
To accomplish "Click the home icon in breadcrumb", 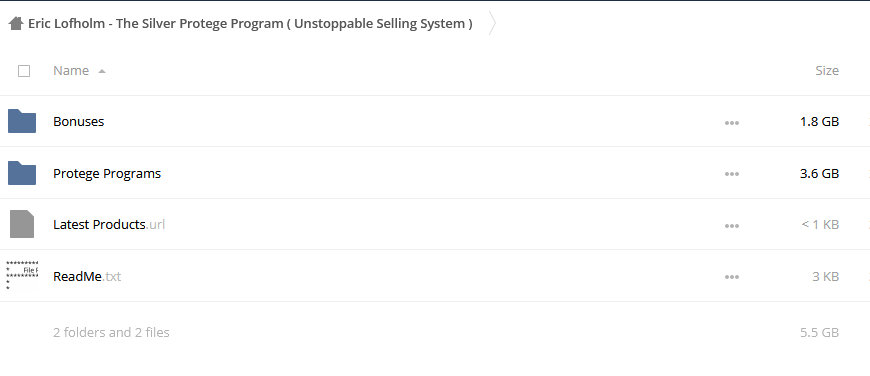I will tap(16, 23).
